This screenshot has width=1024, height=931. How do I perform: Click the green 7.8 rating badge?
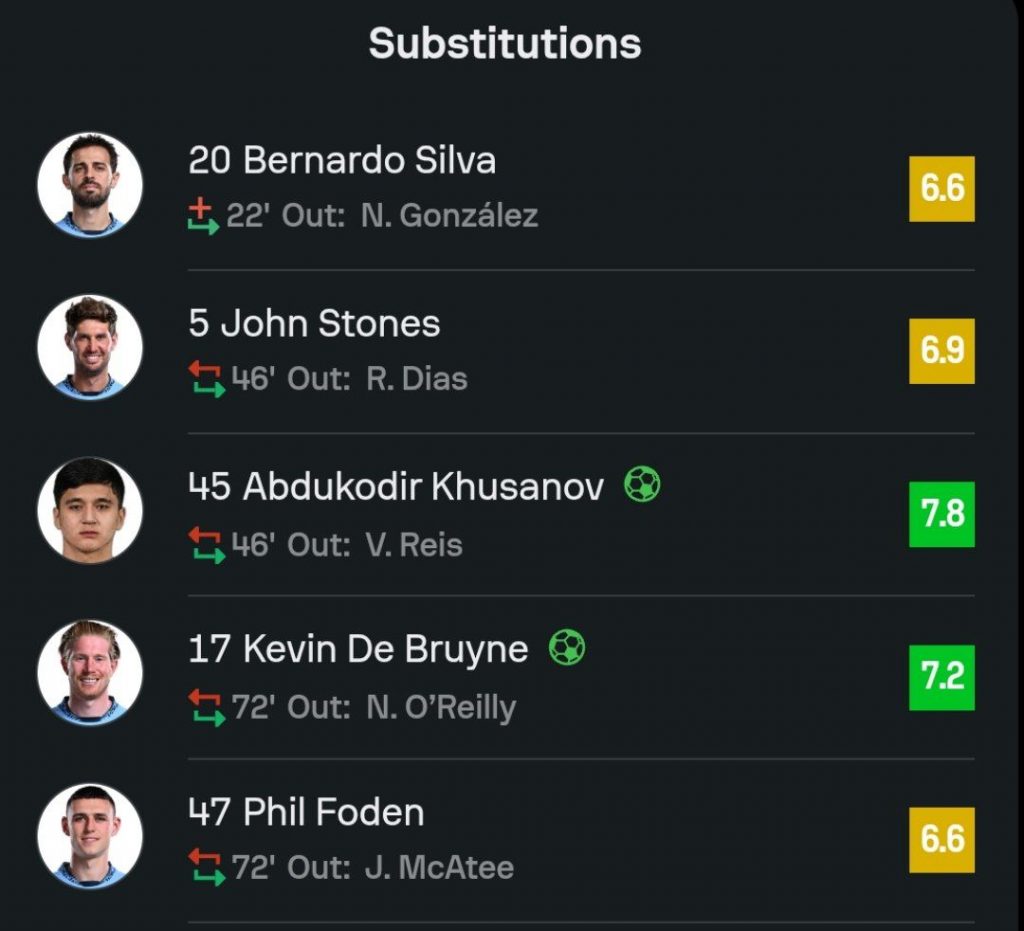click(941, 514)
